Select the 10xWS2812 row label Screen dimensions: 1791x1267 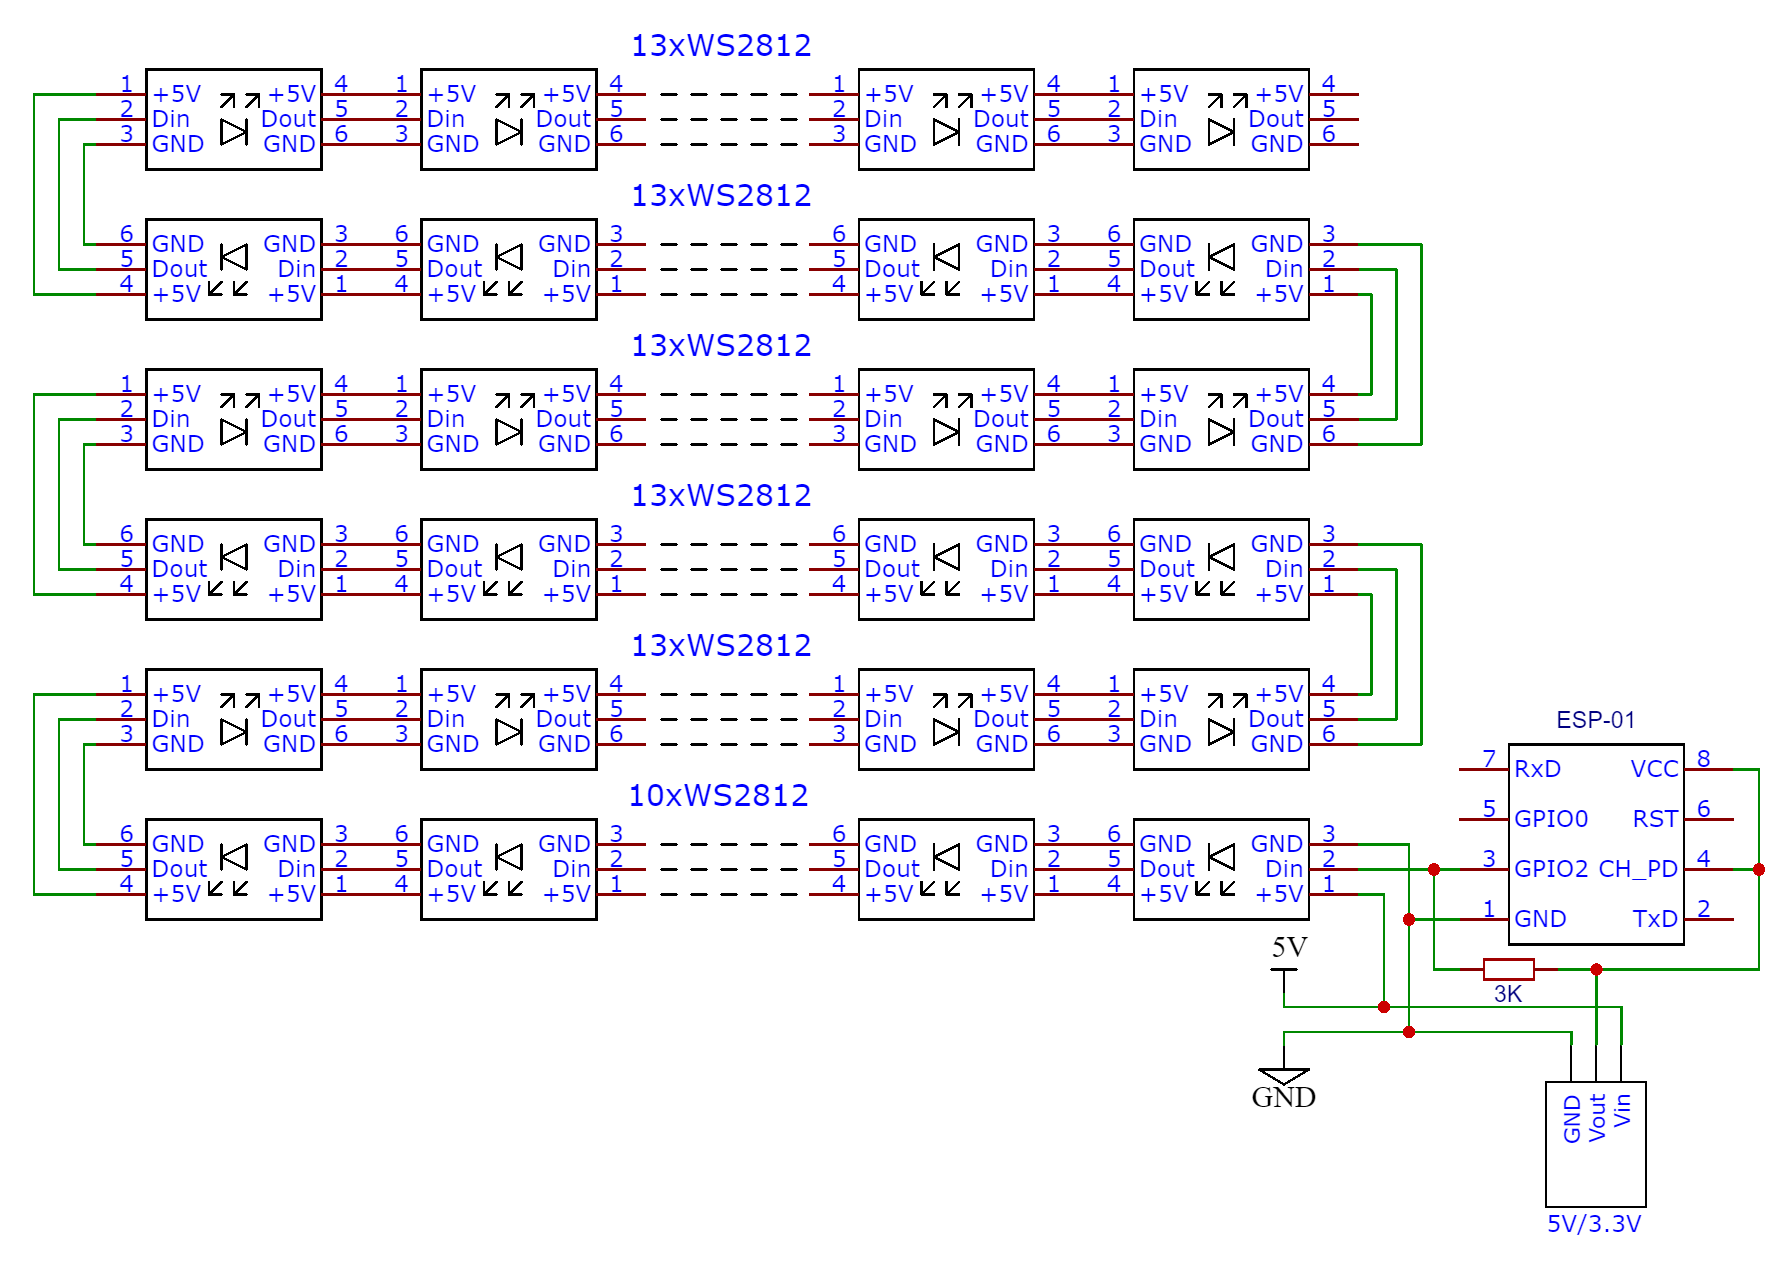pos(718,795)
